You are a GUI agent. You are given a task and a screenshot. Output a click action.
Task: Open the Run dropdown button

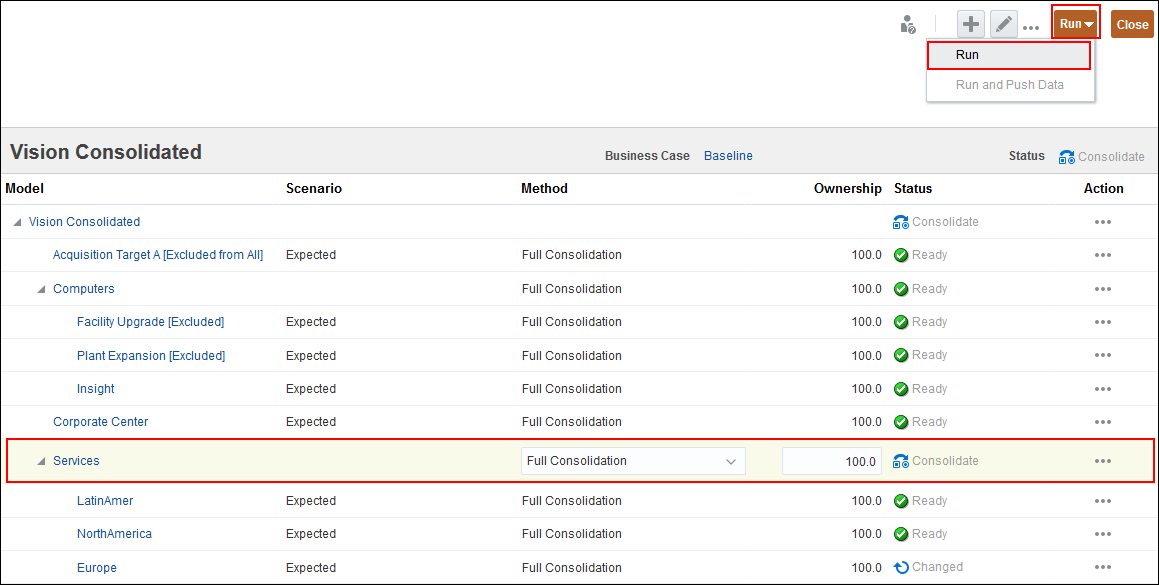point(1076,24)
